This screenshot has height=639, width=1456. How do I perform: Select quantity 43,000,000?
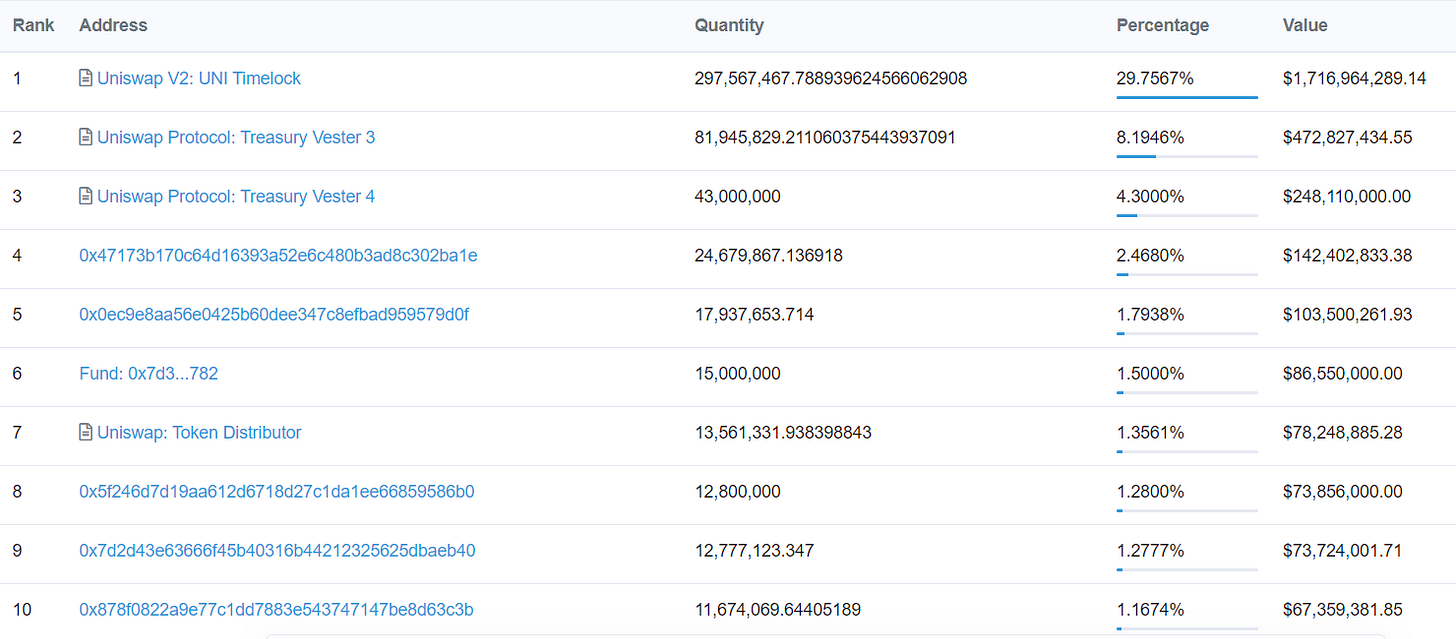(x=738, y=196)
